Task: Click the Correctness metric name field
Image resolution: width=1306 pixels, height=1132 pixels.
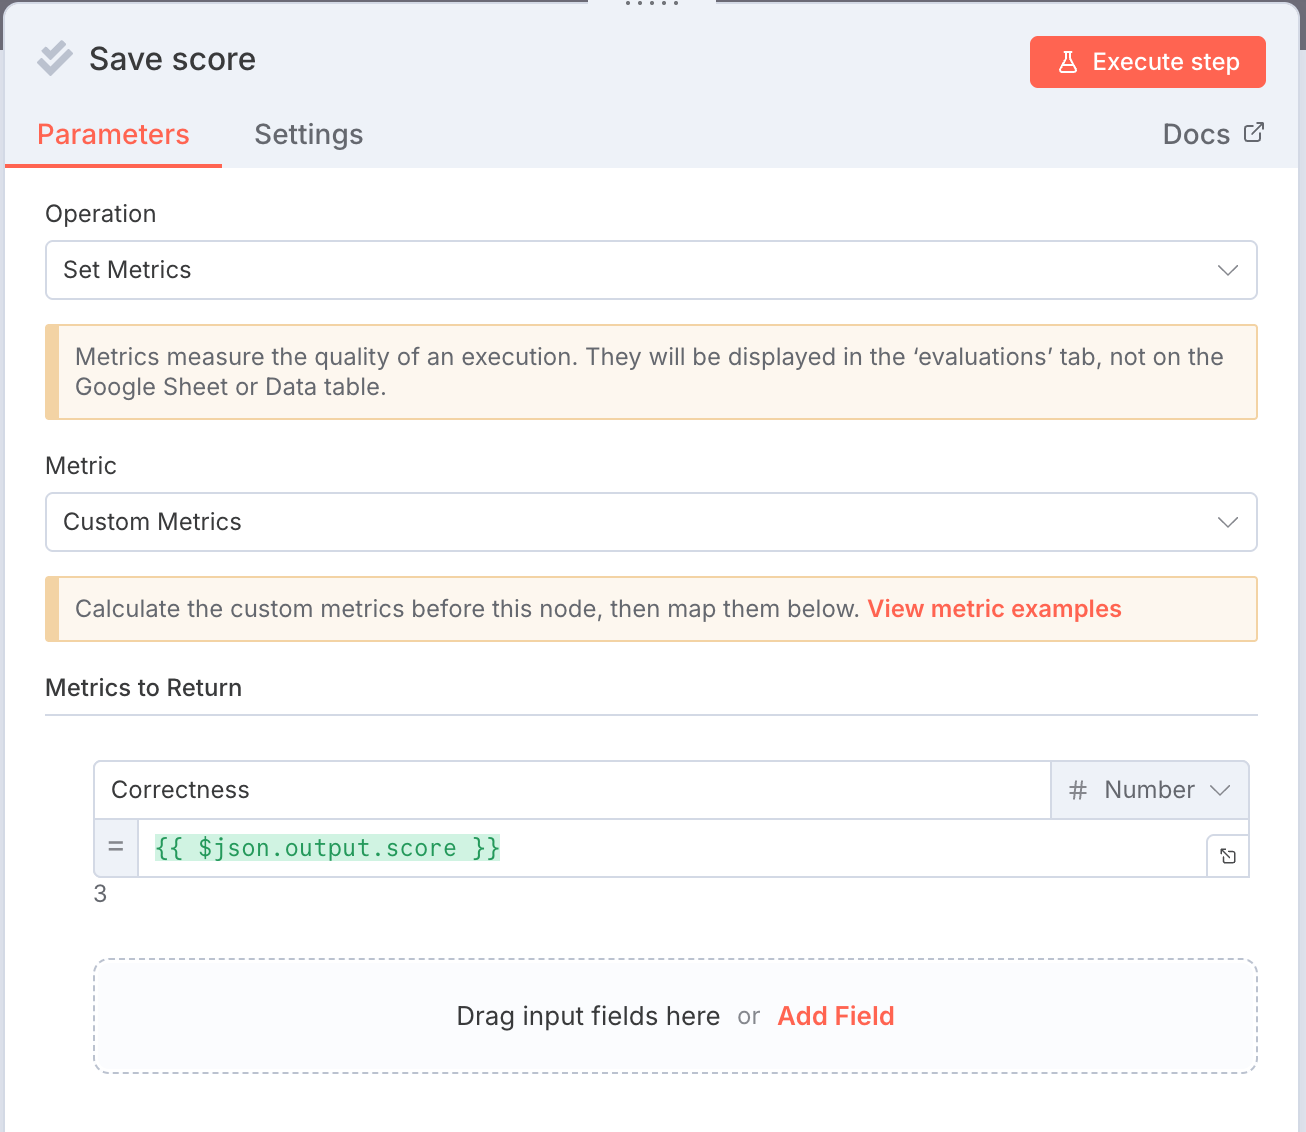Action: [572, 790]
